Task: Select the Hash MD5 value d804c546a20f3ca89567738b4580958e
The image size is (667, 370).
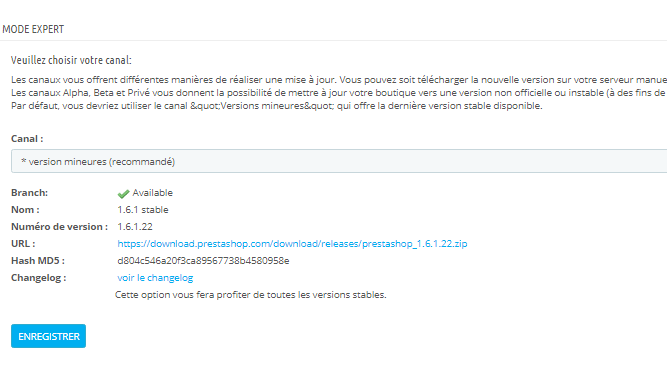Action: [203, 261]
